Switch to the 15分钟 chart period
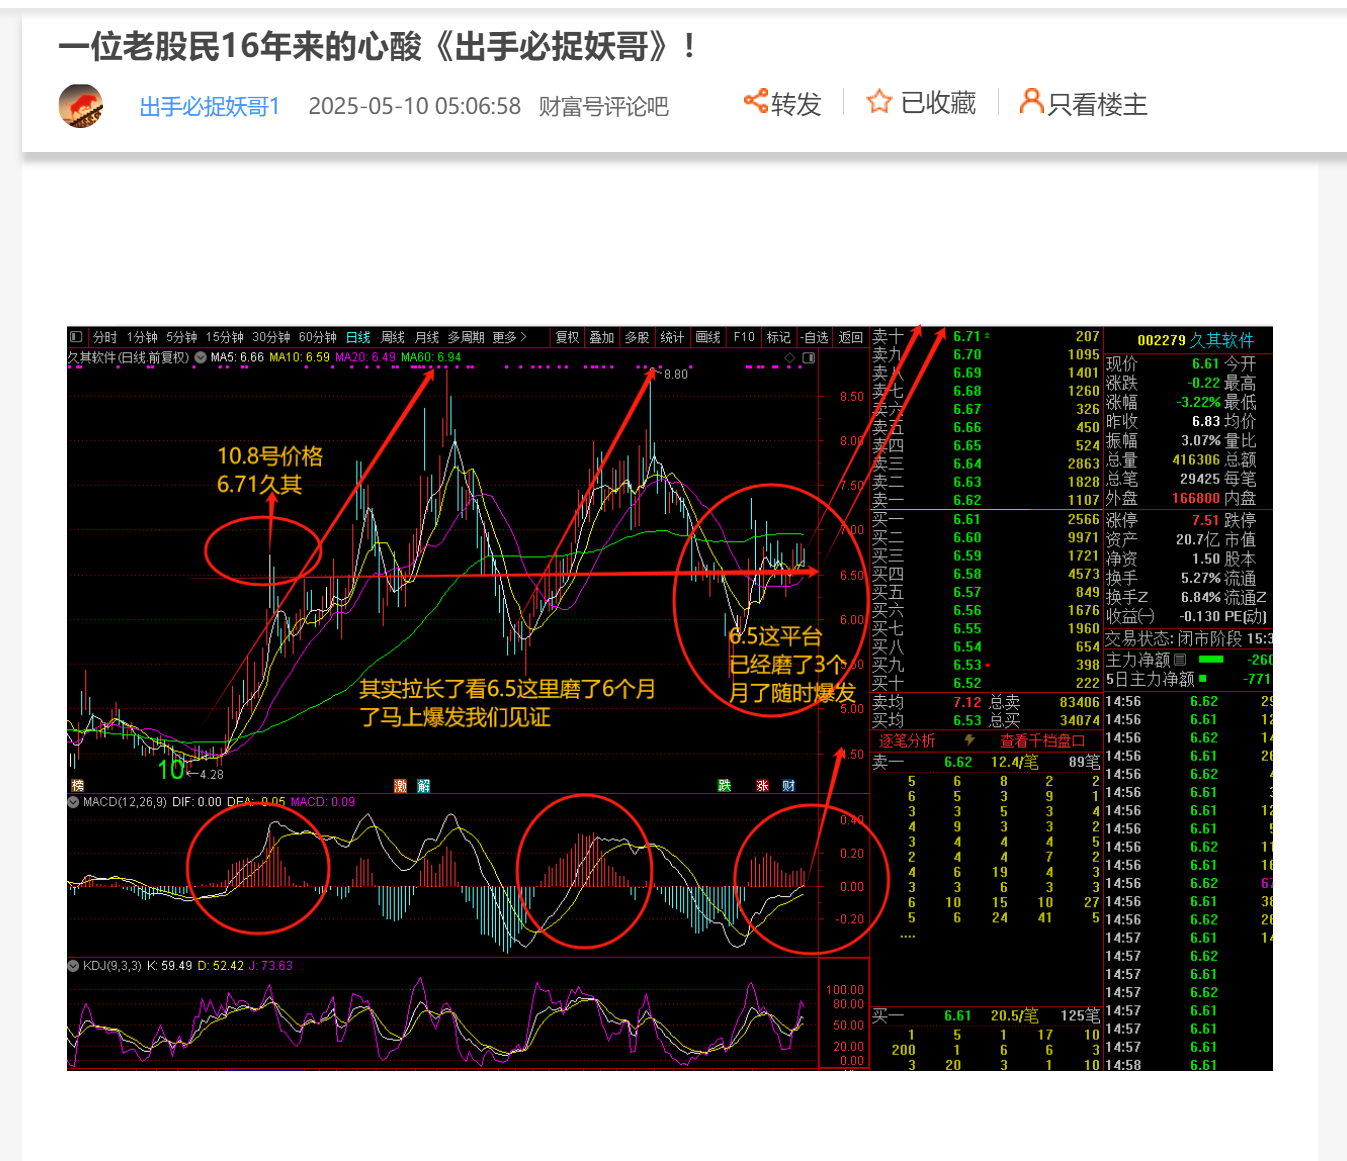 tap(224, 337)
